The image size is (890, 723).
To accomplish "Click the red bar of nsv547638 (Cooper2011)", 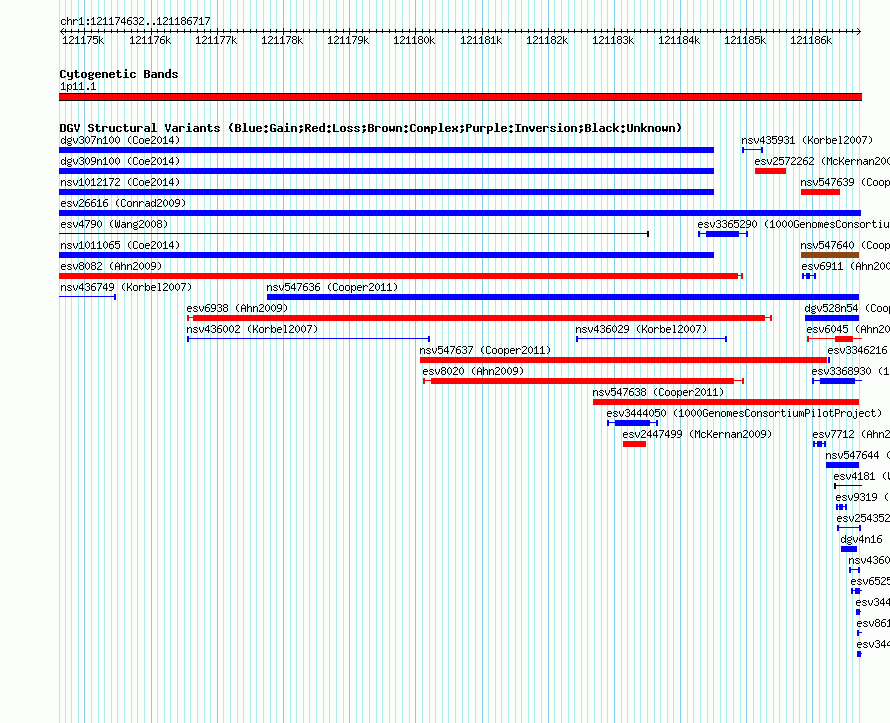I will pyautogui.click(x=726, y=402).
